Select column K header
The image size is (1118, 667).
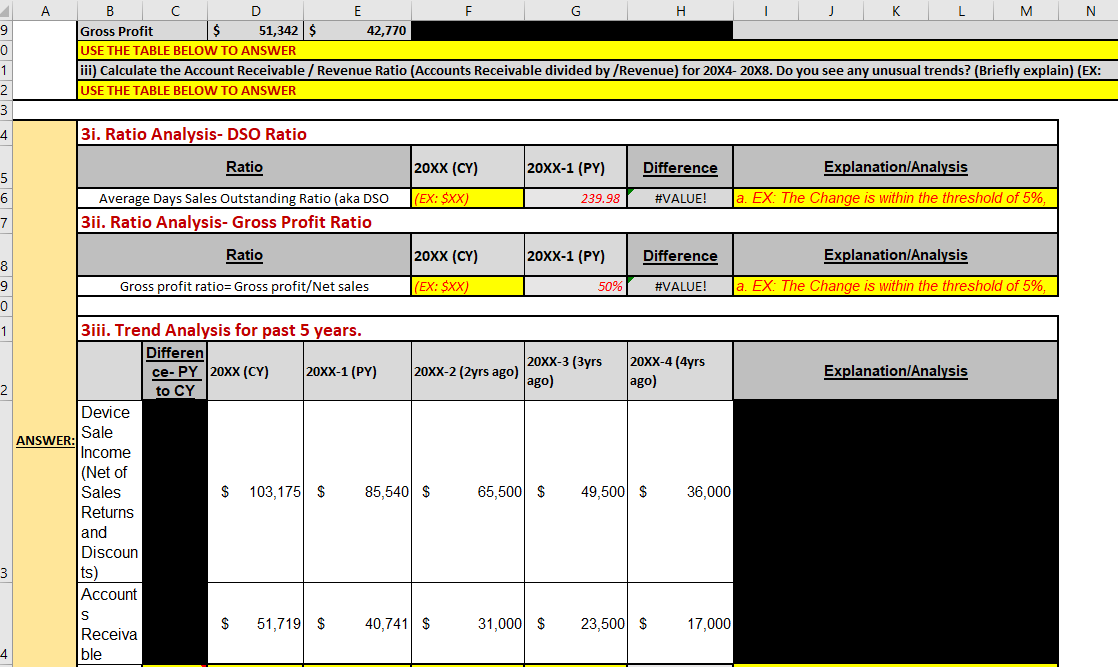click(896, 11)
